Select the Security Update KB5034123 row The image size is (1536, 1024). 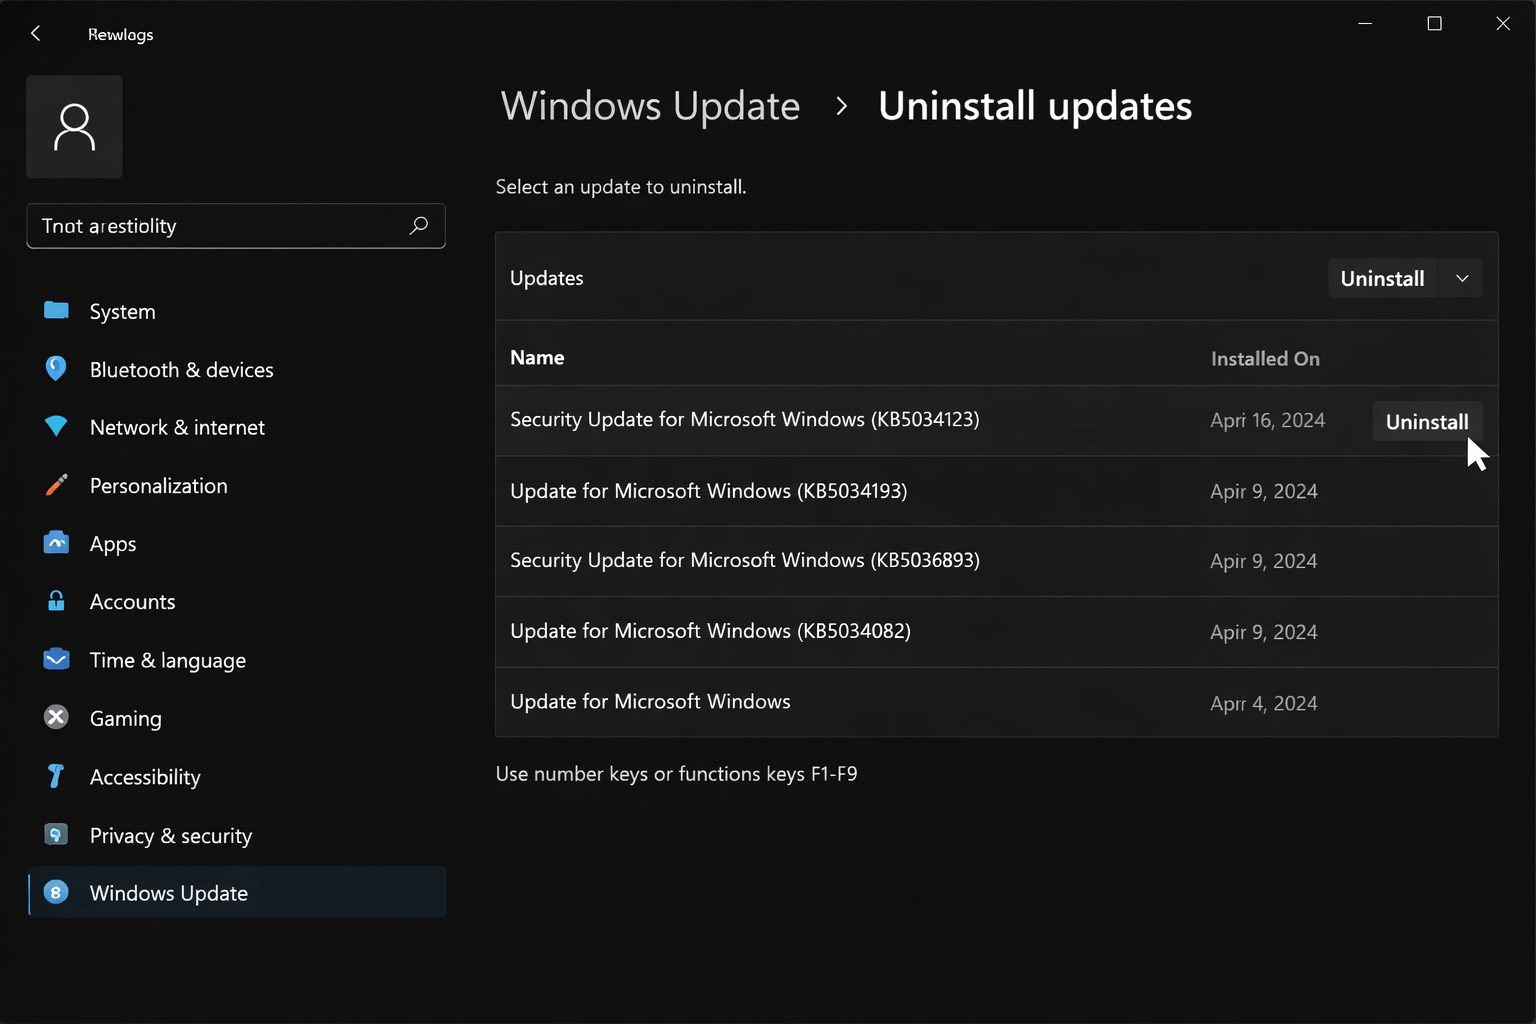point(996,421)
